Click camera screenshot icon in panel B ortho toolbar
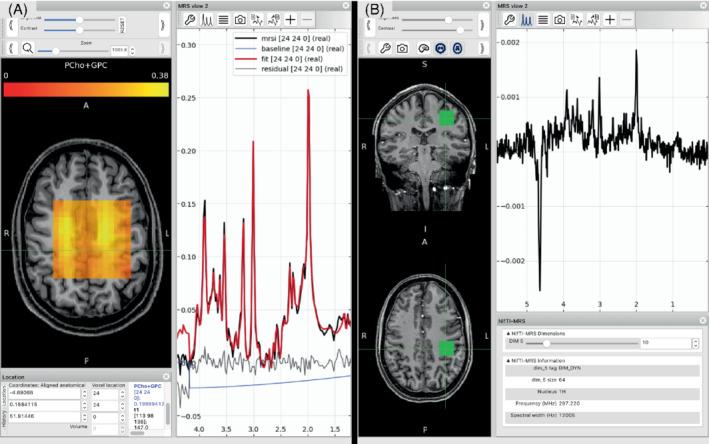The image size is (709, 444). pos(402,48)
